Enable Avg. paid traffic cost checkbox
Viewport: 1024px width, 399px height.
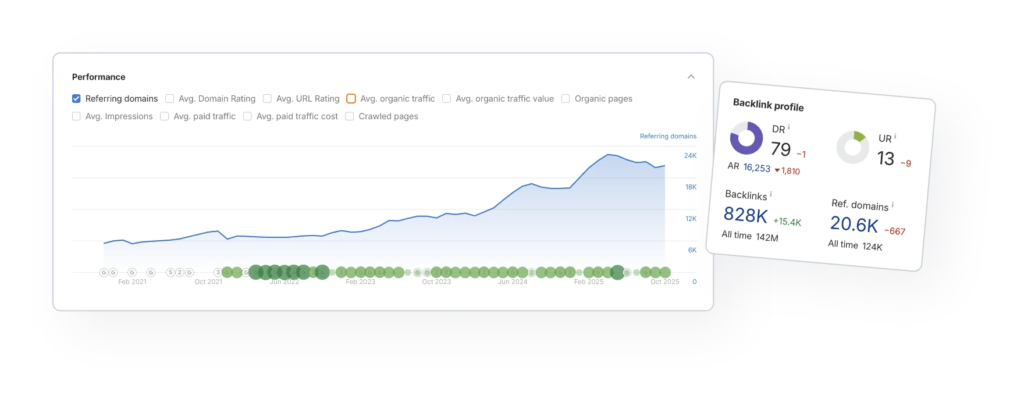(248, 117)
